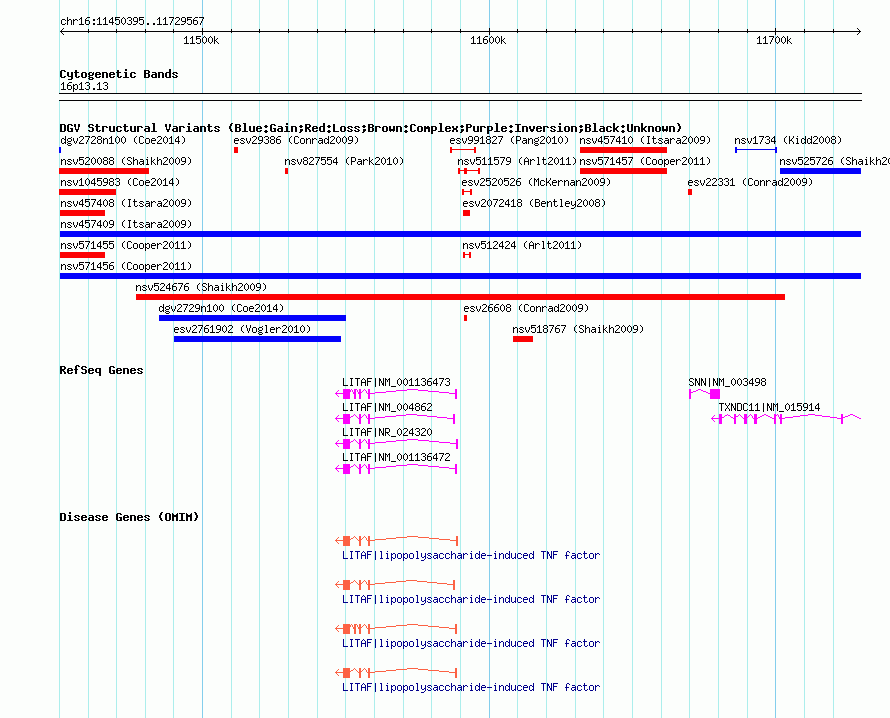The height and width of the screenshot is (718, 890).
Task: Open transcript LITAF|NR_024320
Action: pyautogui.click(x=387, y=433)
